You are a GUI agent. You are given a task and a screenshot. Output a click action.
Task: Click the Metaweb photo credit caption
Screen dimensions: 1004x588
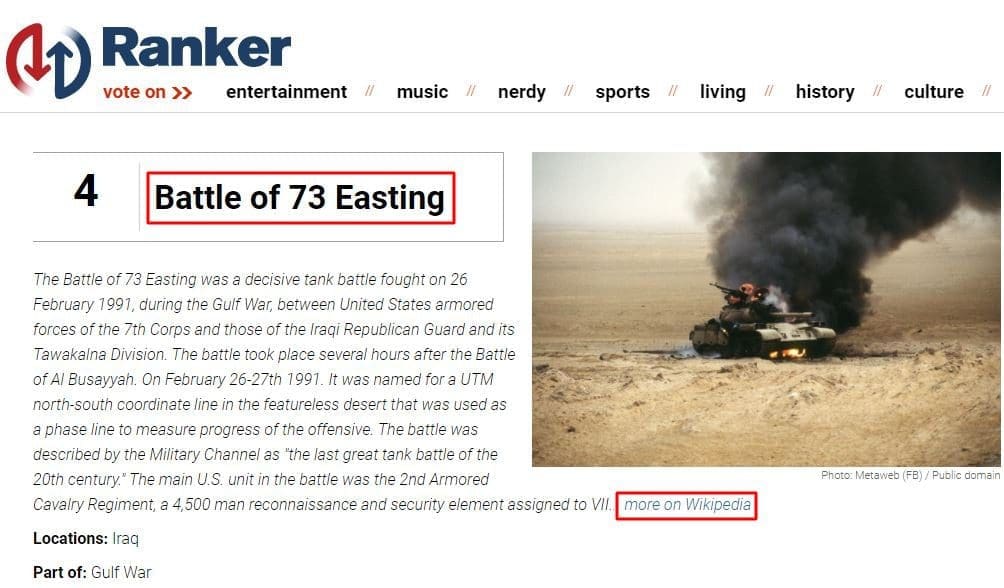(x=910, y=475)
